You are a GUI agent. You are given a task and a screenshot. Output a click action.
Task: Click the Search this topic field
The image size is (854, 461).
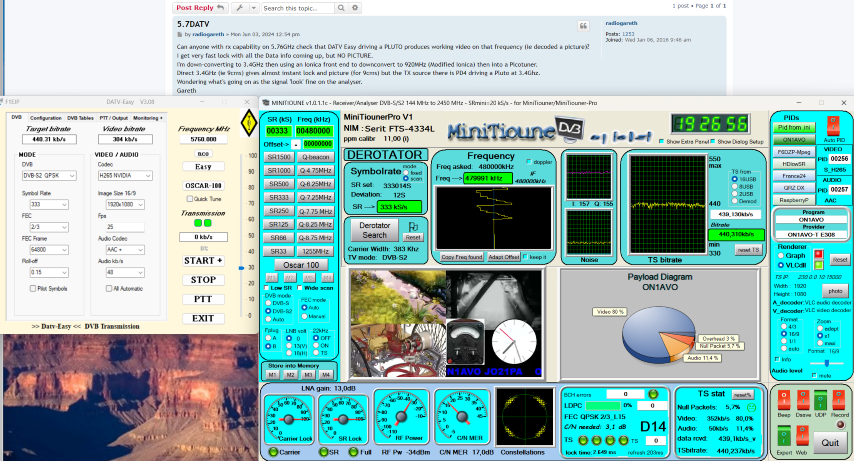[x=297, y=8]
